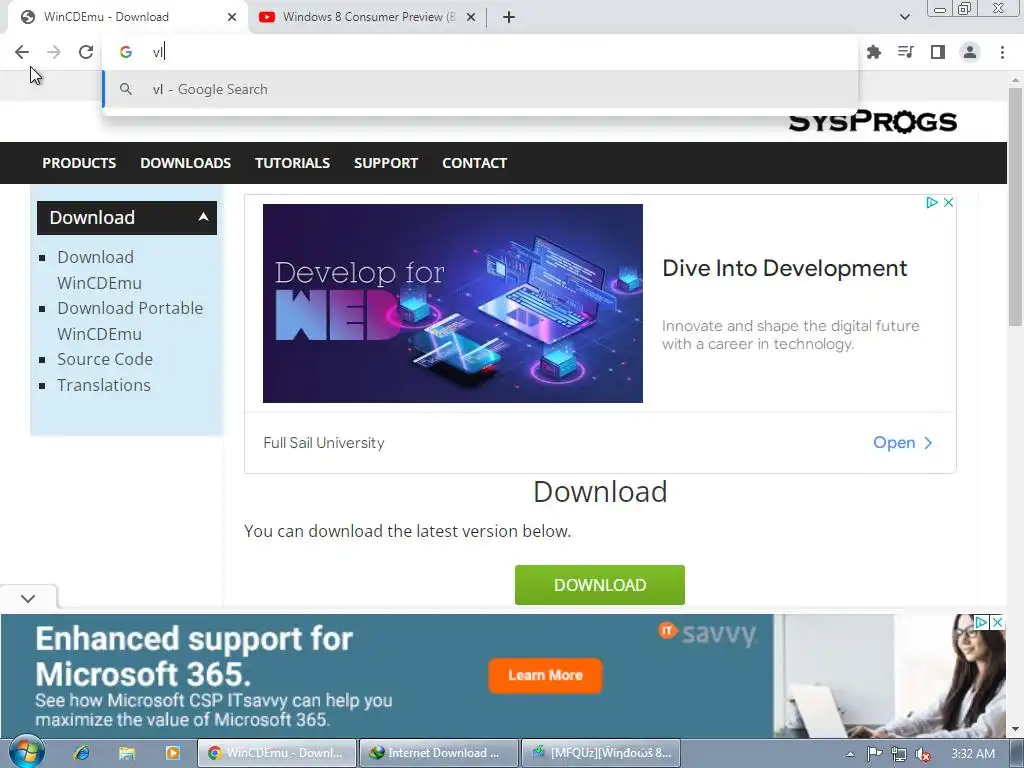Click the green DOWNLOAD button
The height and width of the screenshot is (768, 1024).
coord(600,585)
